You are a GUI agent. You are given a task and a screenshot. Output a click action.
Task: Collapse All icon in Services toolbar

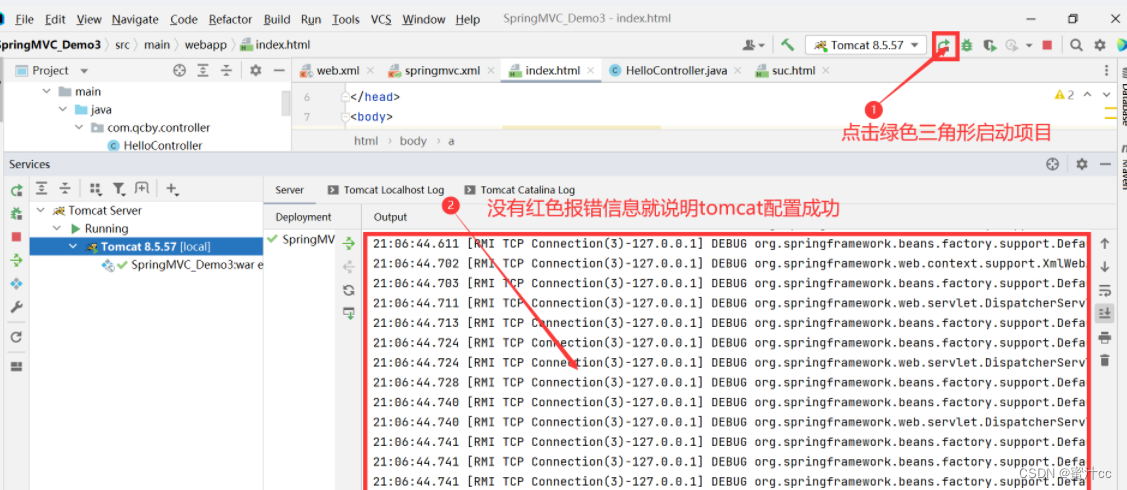(x=65, y=188)
